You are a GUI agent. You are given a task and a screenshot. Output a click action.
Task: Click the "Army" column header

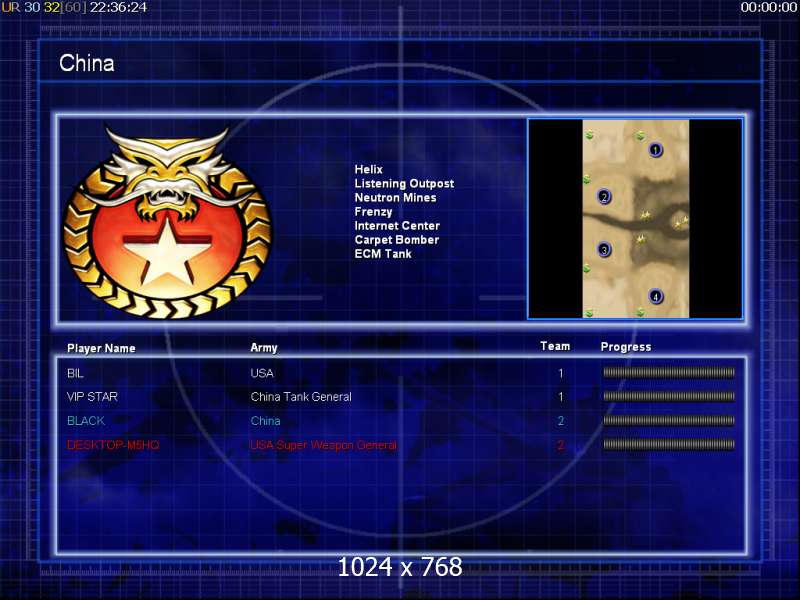pyautogui.click(x=264, y=348)
